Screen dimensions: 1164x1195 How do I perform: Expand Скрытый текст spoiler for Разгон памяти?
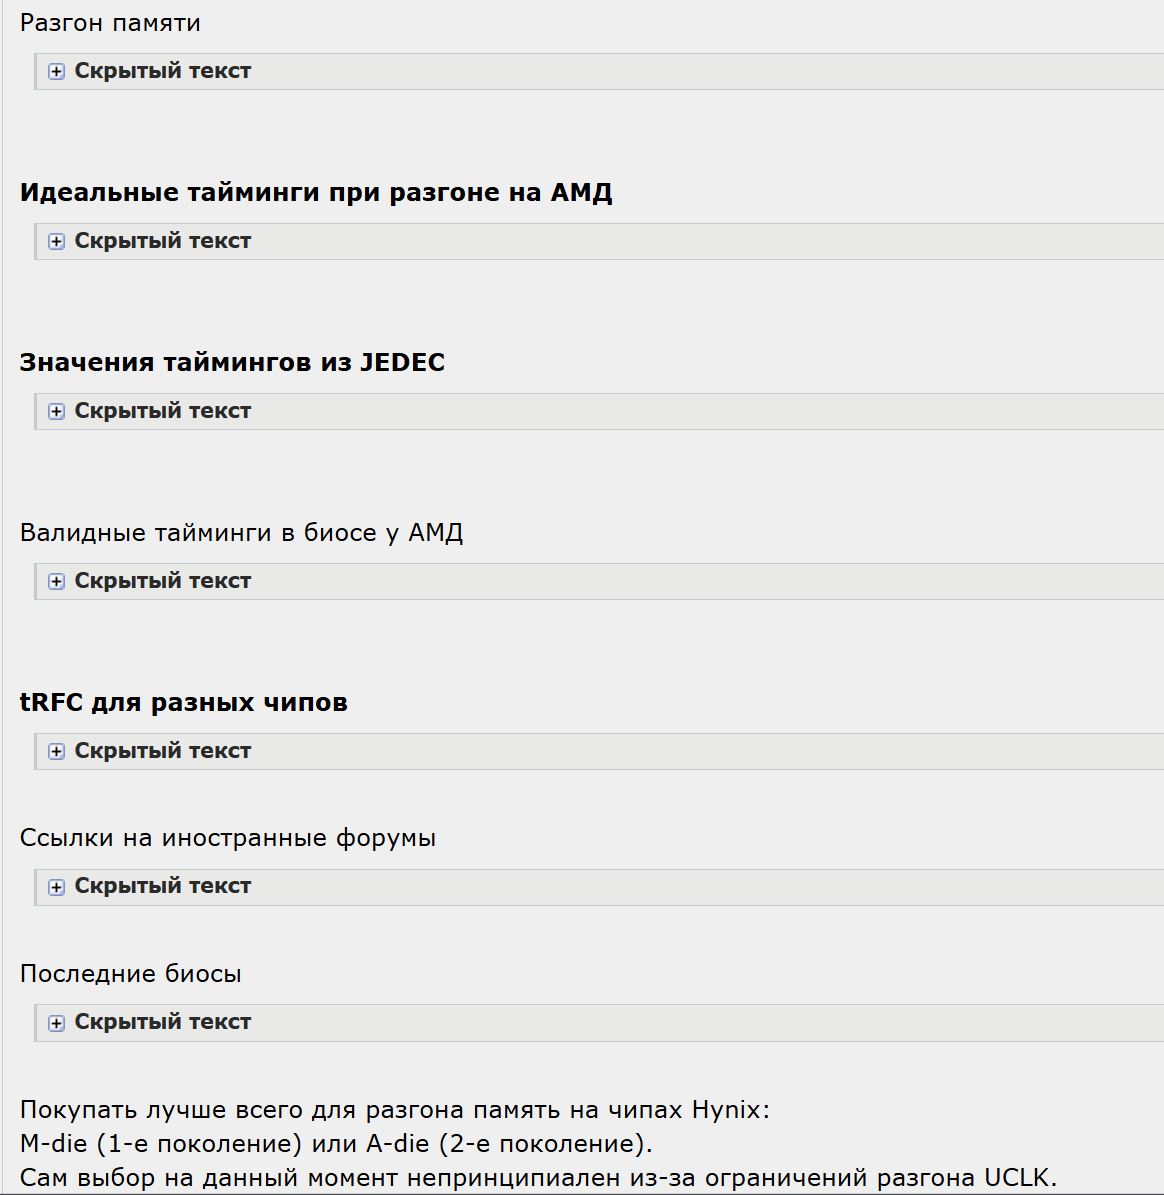[162, 71]
